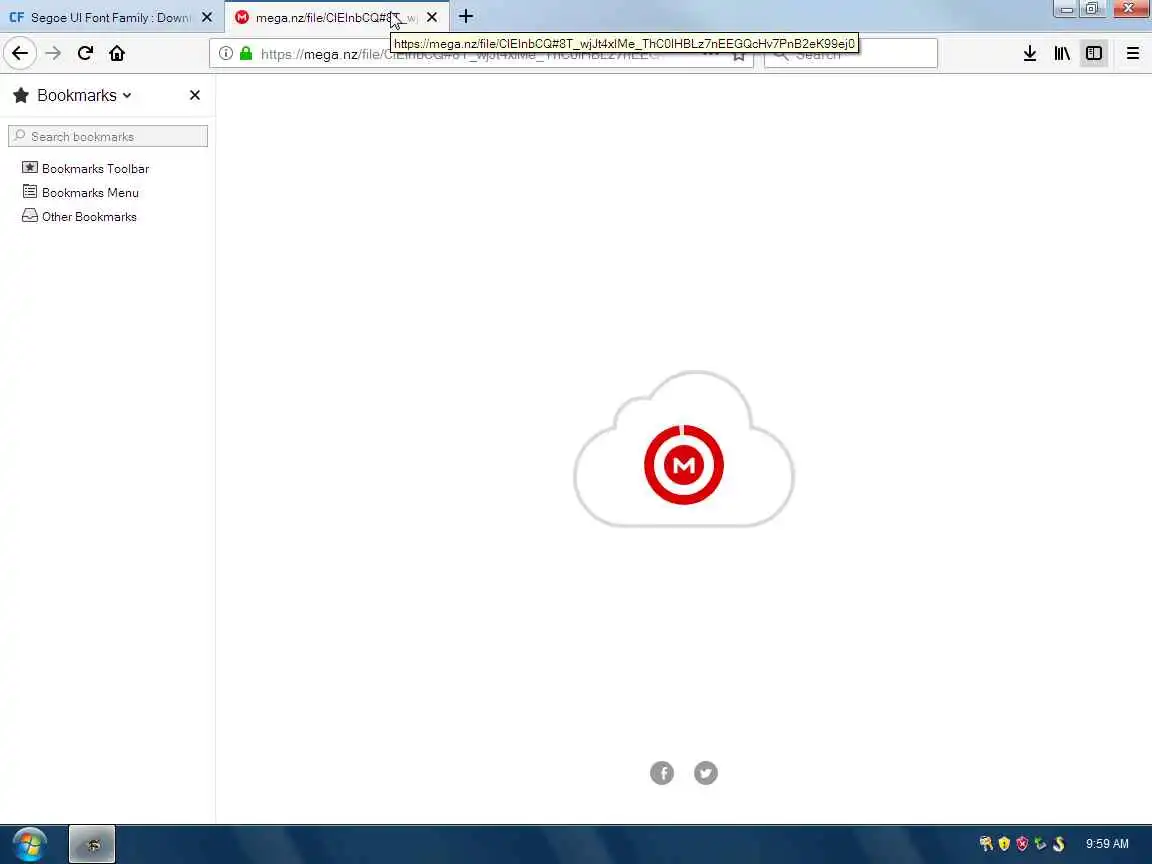Open the Library view icon
Viewport: 1152px width, 864px height.
click(1062, 53)
